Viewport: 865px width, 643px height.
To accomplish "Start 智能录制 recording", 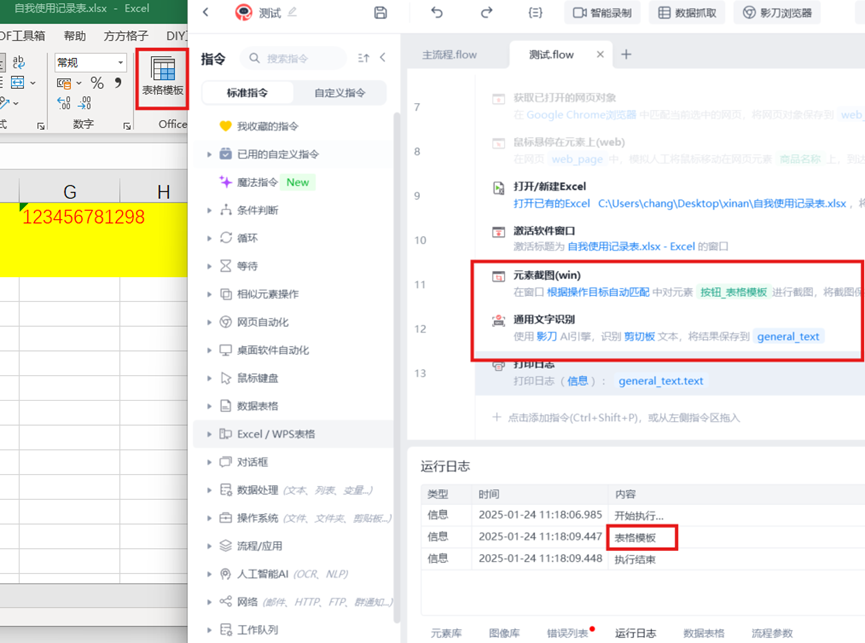I will coord(602,13).
